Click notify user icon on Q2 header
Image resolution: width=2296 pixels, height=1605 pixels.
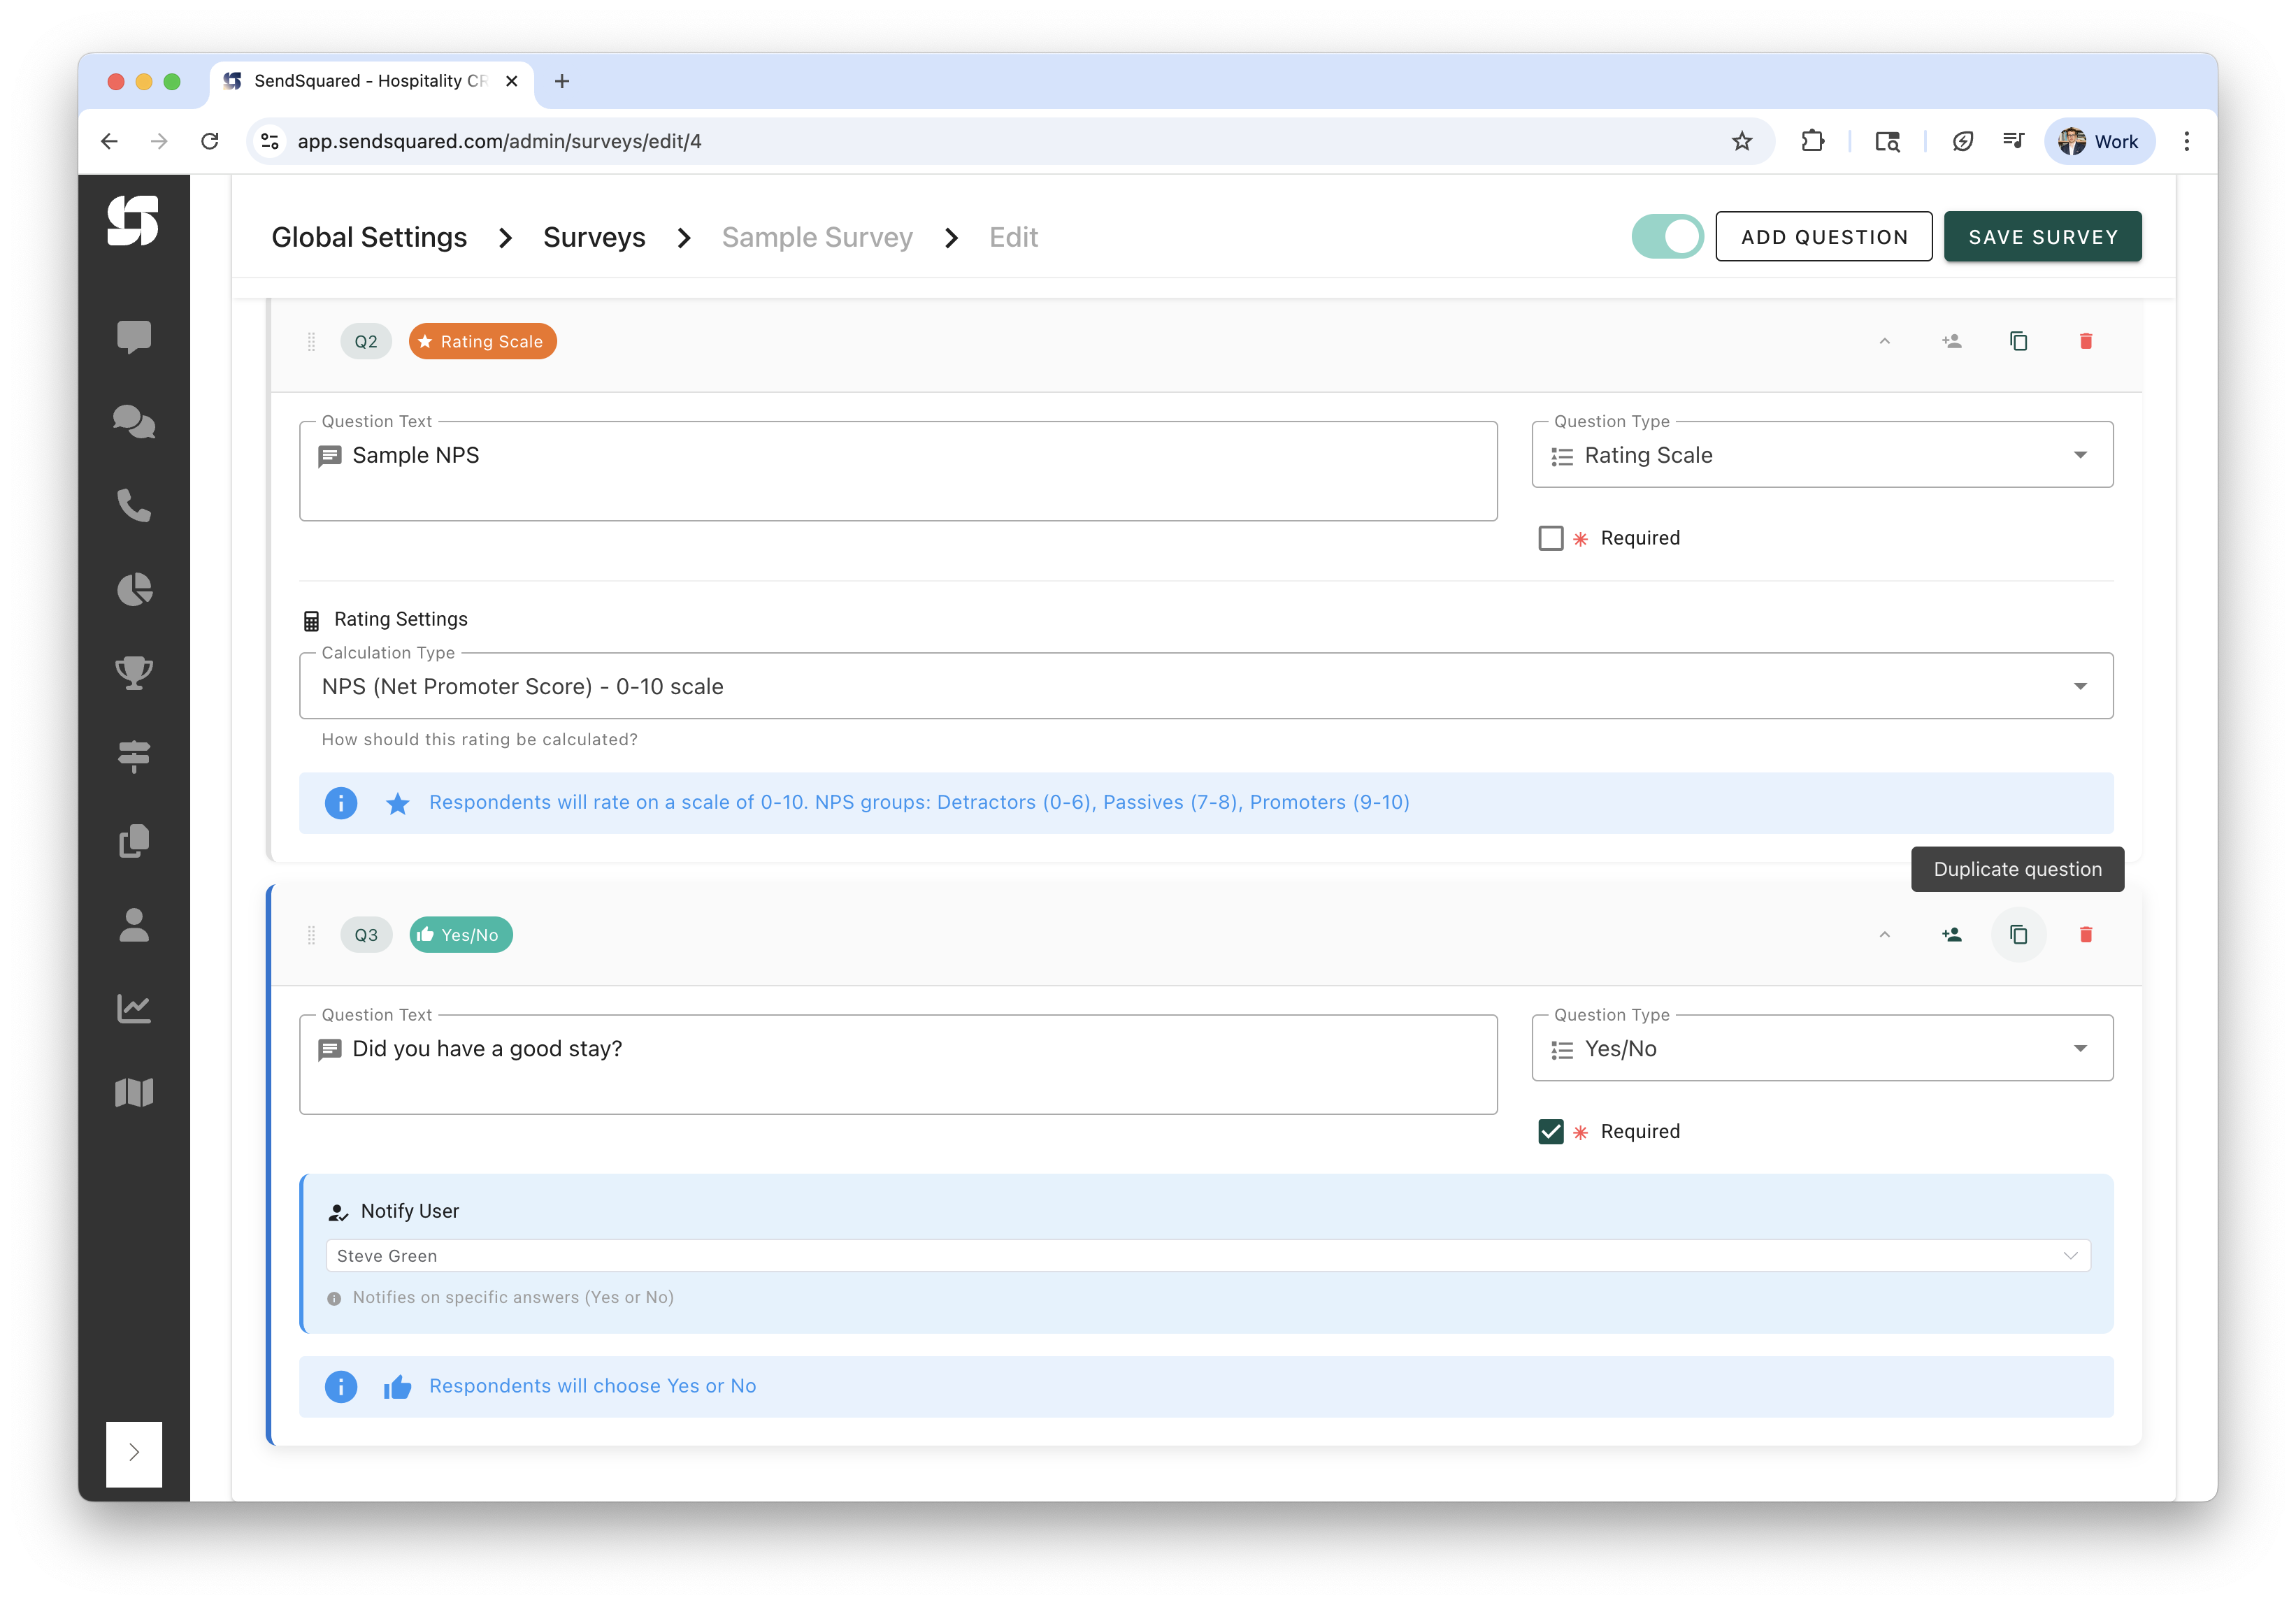[1951, 341]
